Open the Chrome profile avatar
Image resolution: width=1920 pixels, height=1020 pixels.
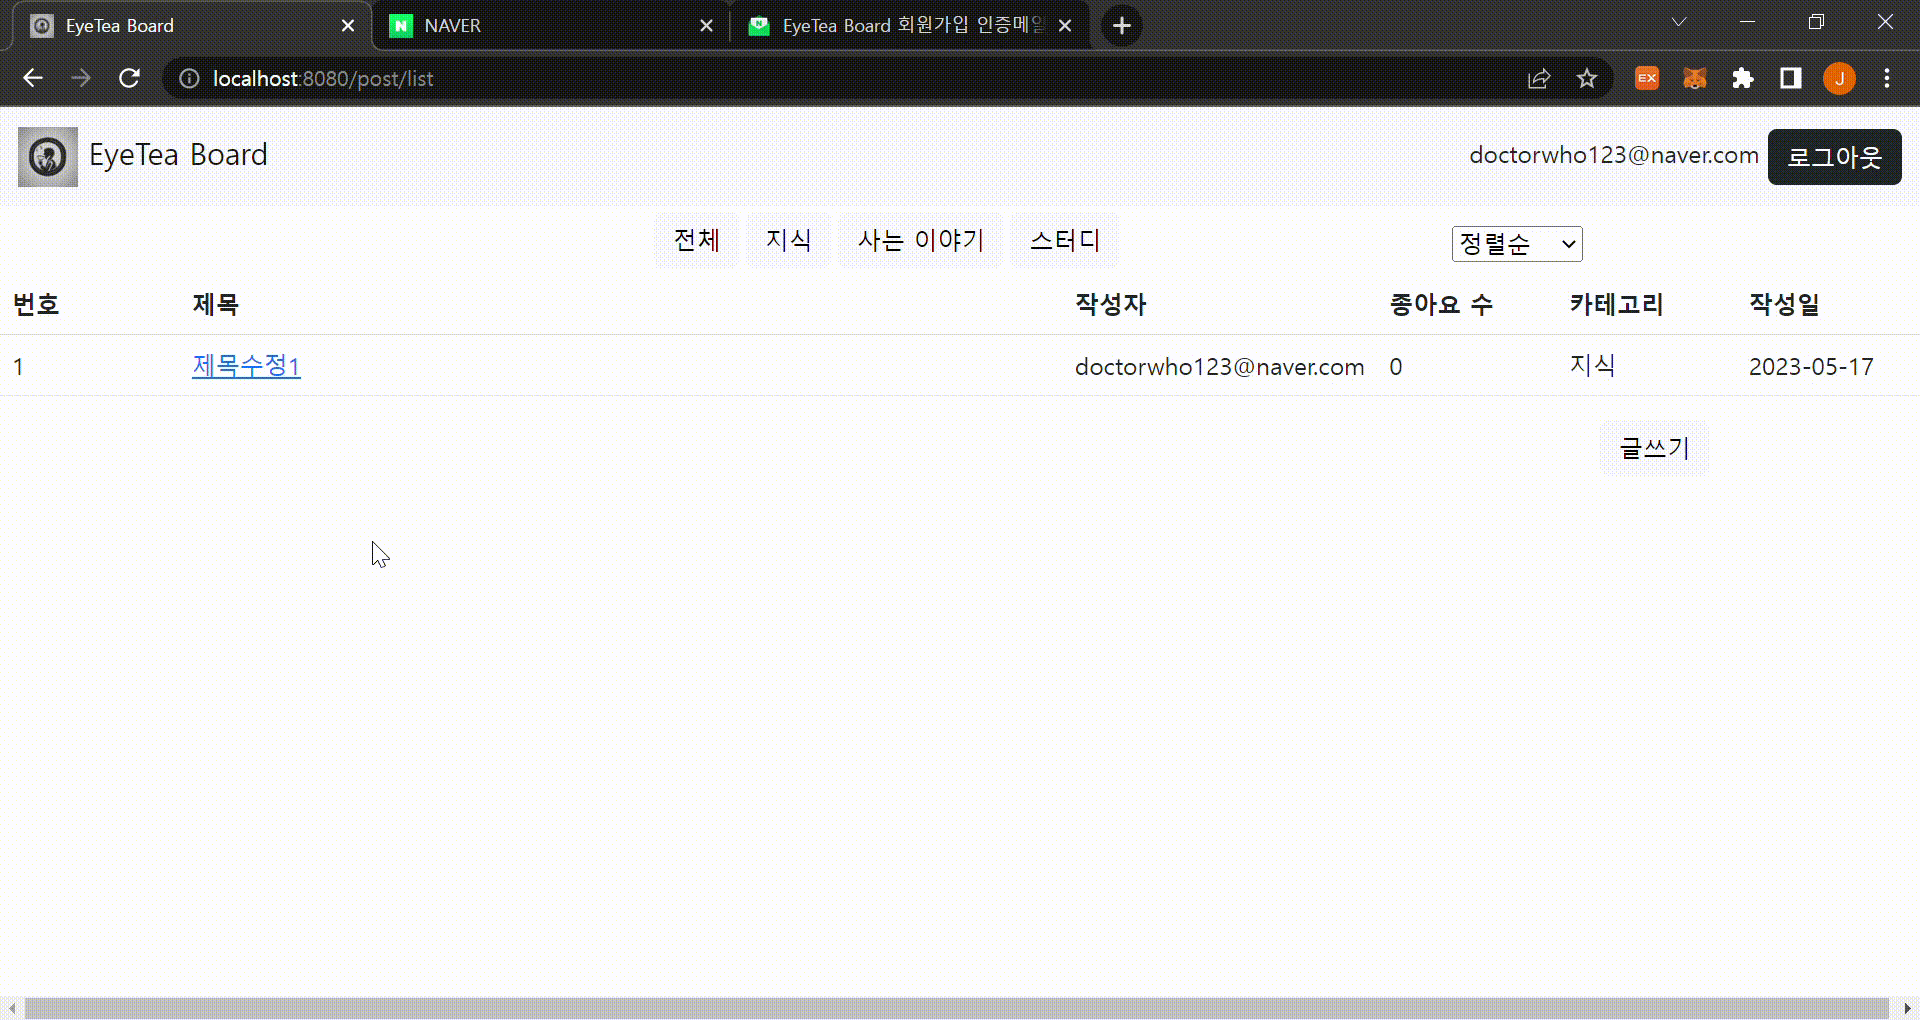coord(1839,78)
